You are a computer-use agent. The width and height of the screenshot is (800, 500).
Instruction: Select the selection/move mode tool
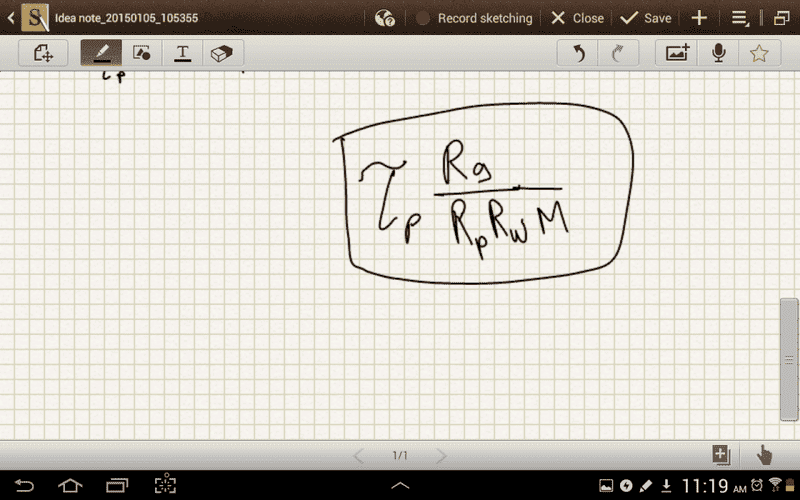pyautogui.click(x=43, y=53)
